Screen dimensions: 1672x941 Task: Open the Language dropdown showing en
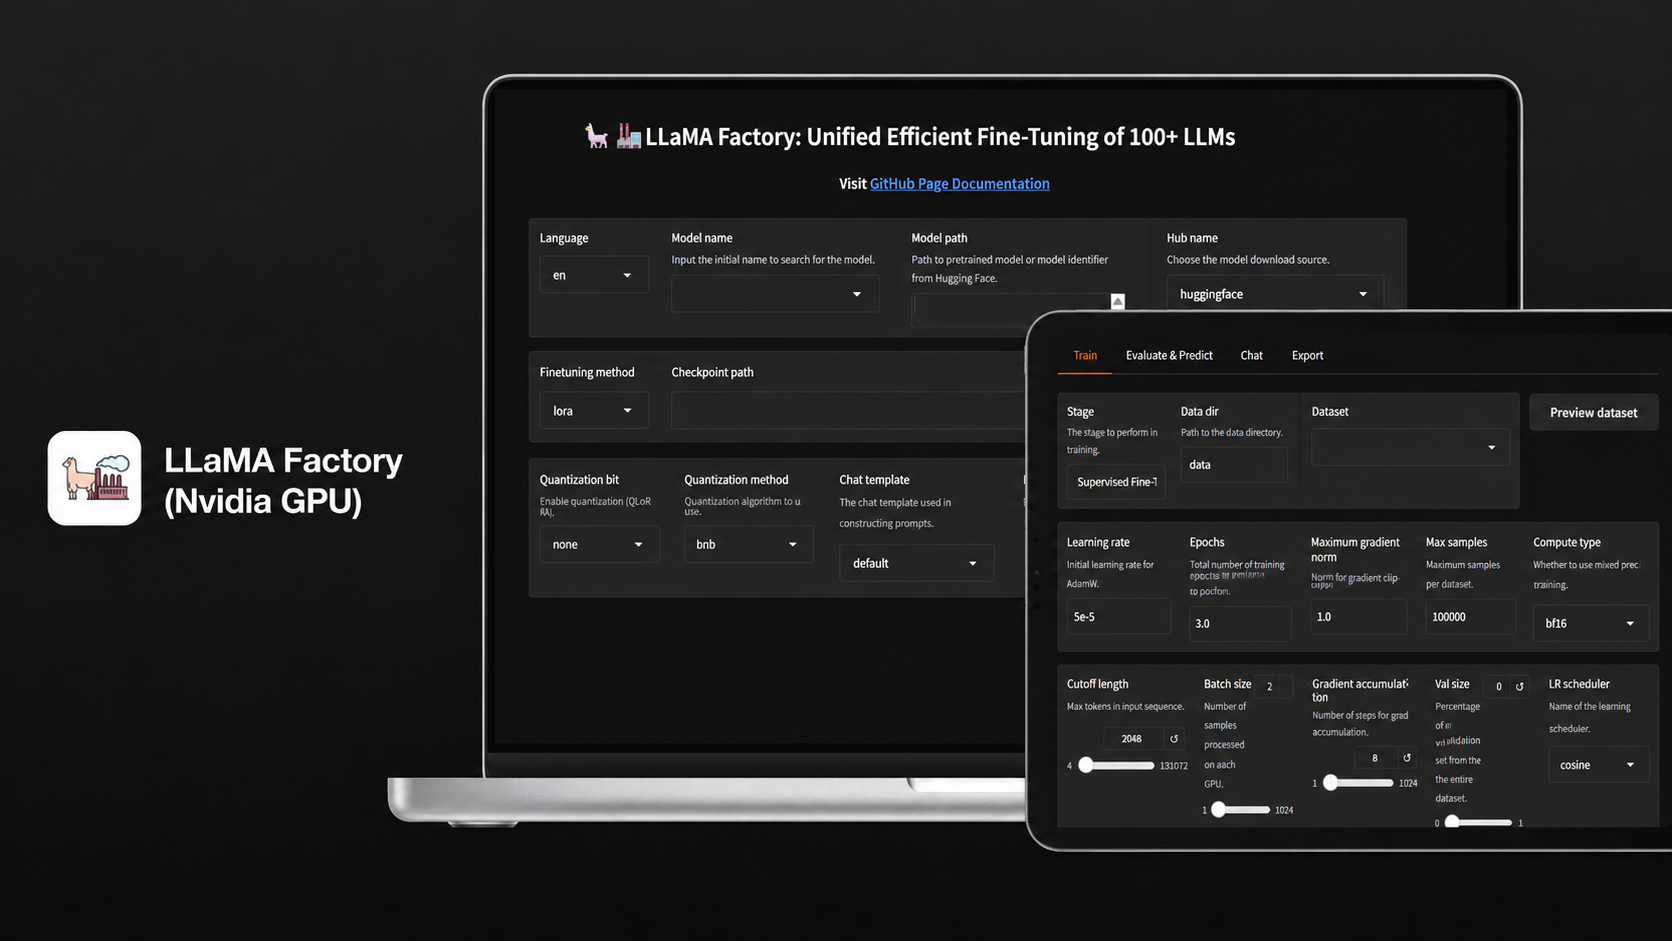click(x=594, y=275)
